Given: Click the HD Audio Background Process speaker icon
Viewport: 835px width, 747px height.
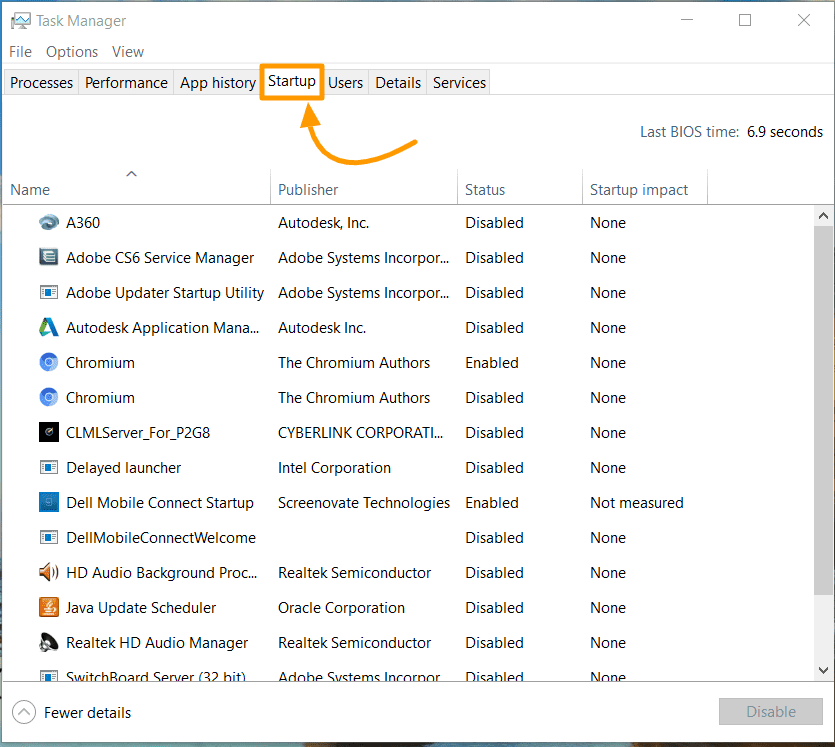Looking at the screenshot, I should [x=48, y=572].
